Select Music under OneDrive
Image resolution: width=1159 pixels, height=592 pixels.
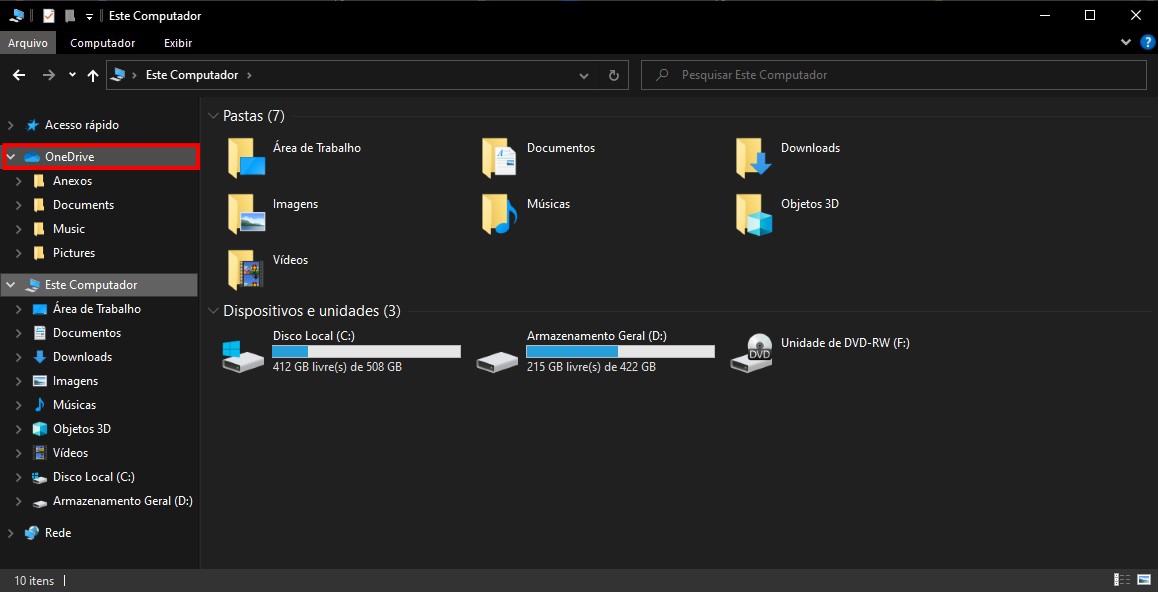(69, 228)
